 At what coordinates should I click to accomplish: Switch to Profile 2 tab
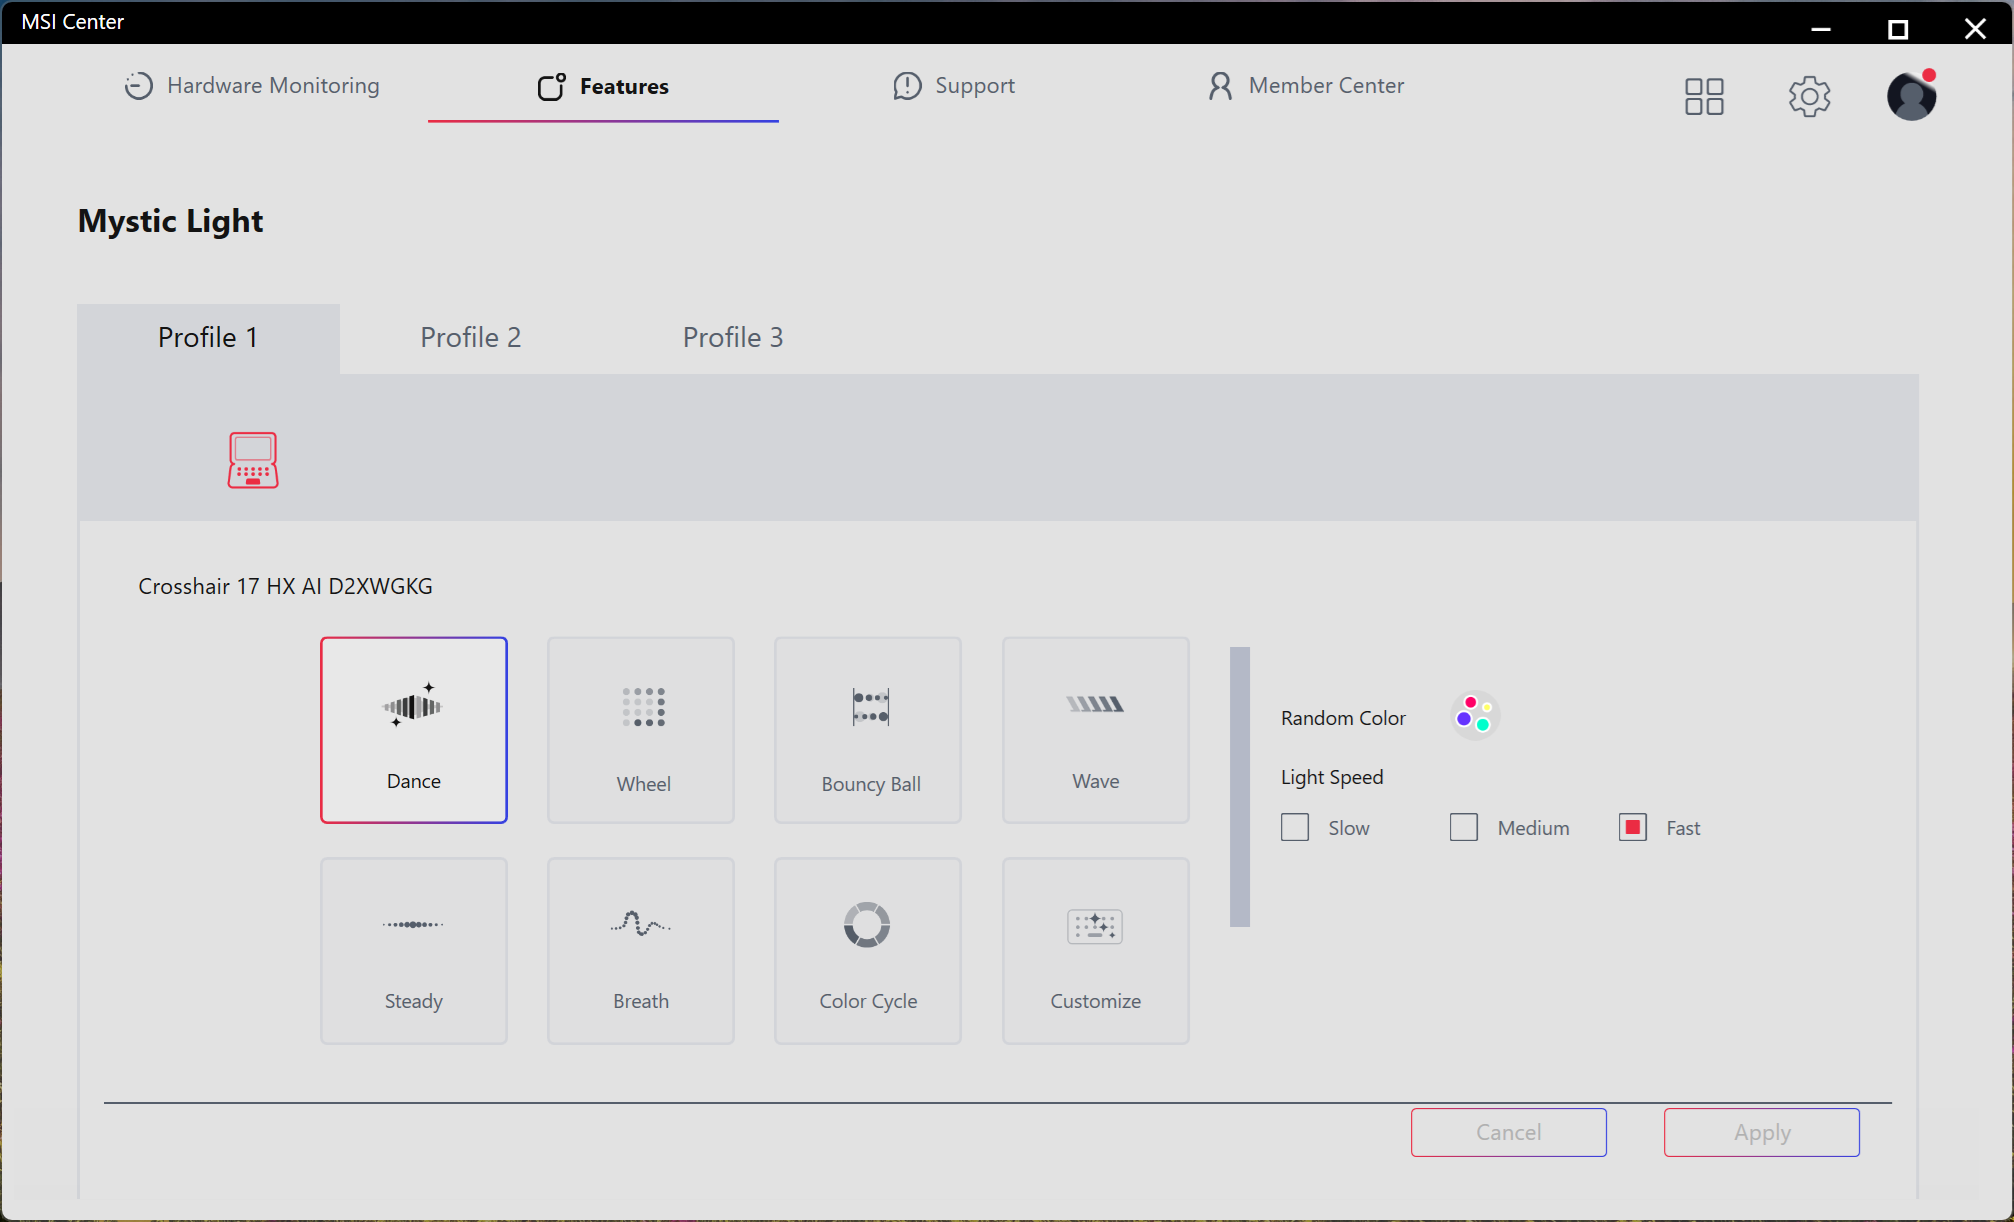pyautogui.click(x=471, y=338)
